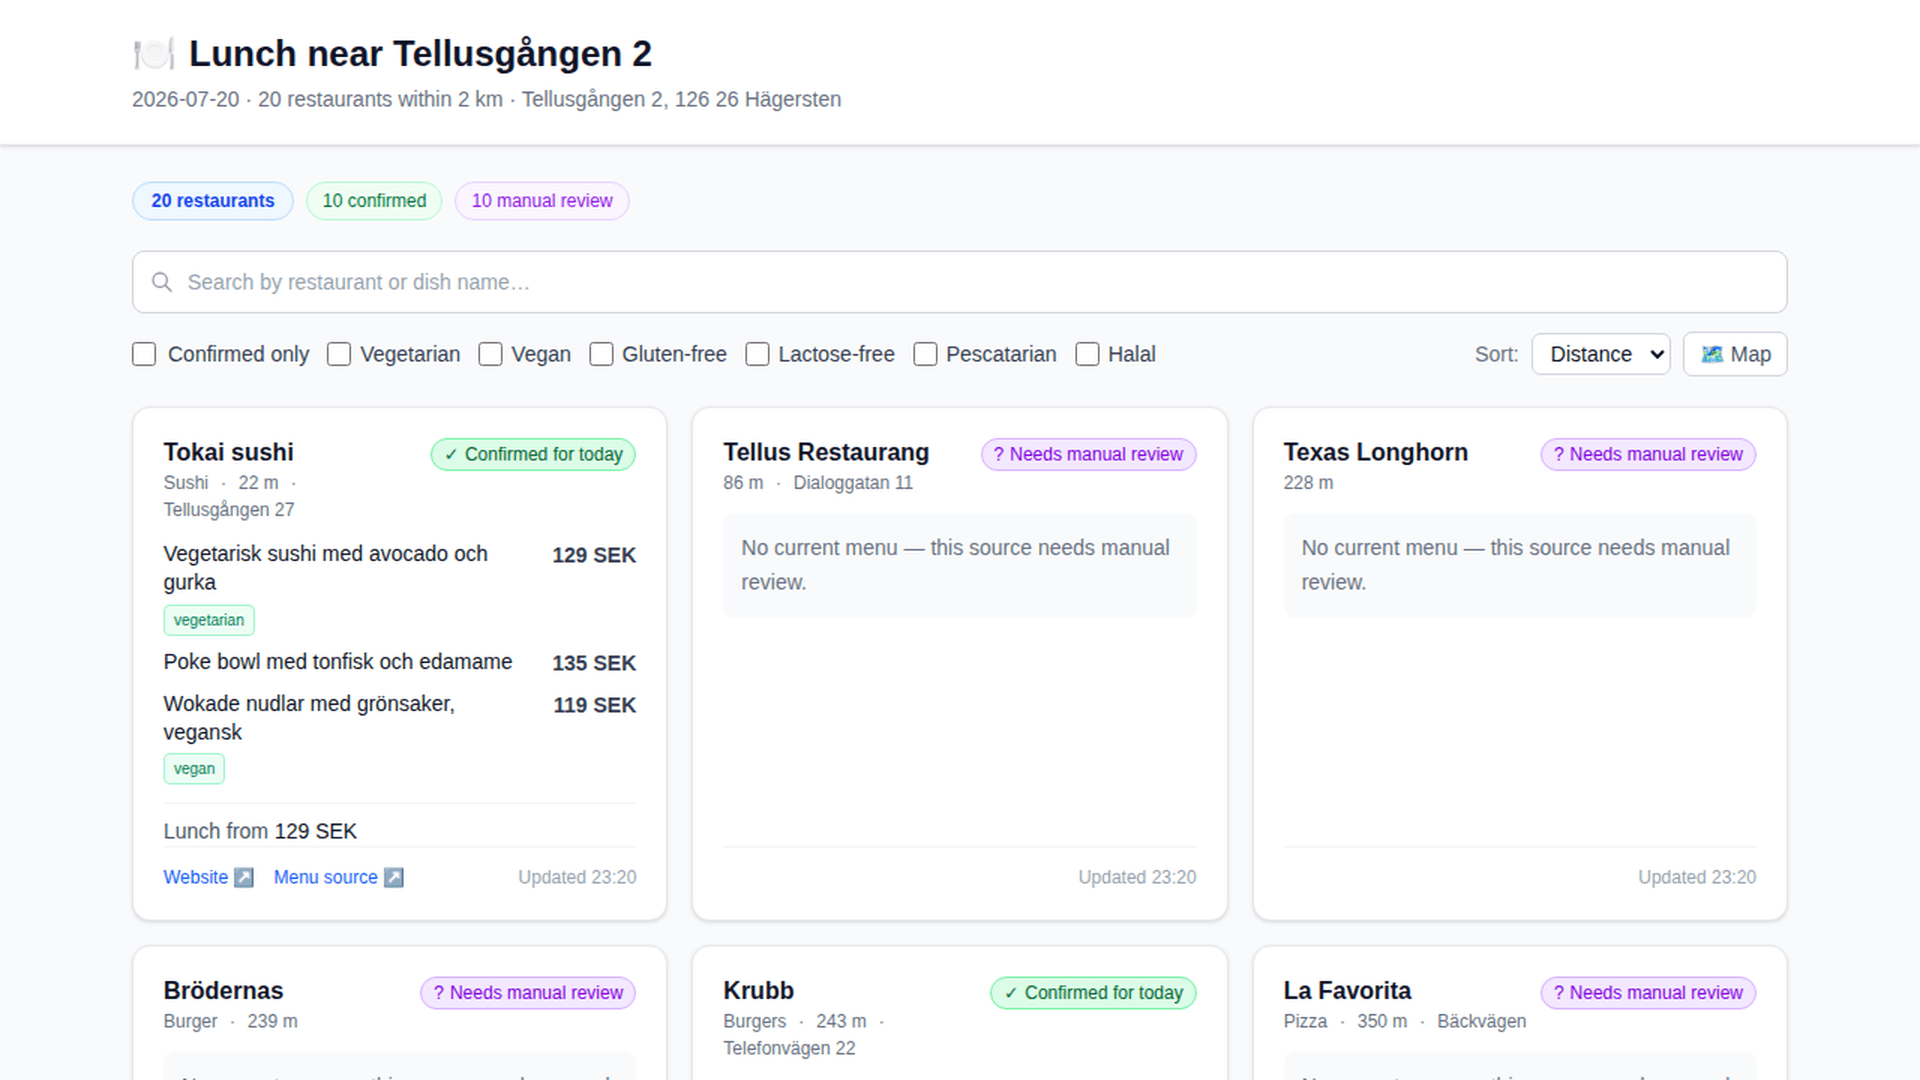1920x1080 pixels.
Task: Open Tokai sushi Website link
Action: 208,877
